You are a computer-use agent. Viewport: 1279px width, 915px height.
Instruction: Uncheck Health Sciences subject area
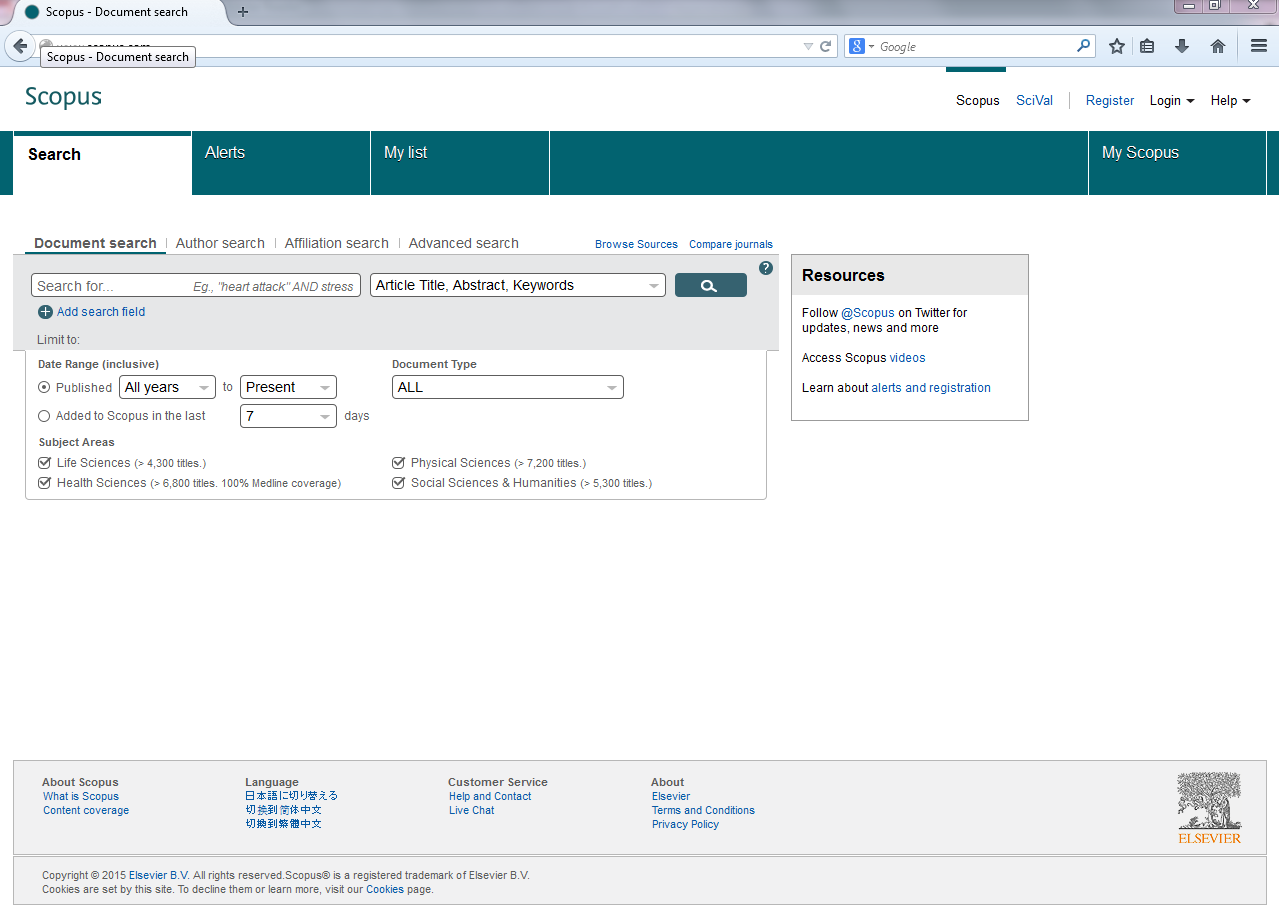coord(44,483)
